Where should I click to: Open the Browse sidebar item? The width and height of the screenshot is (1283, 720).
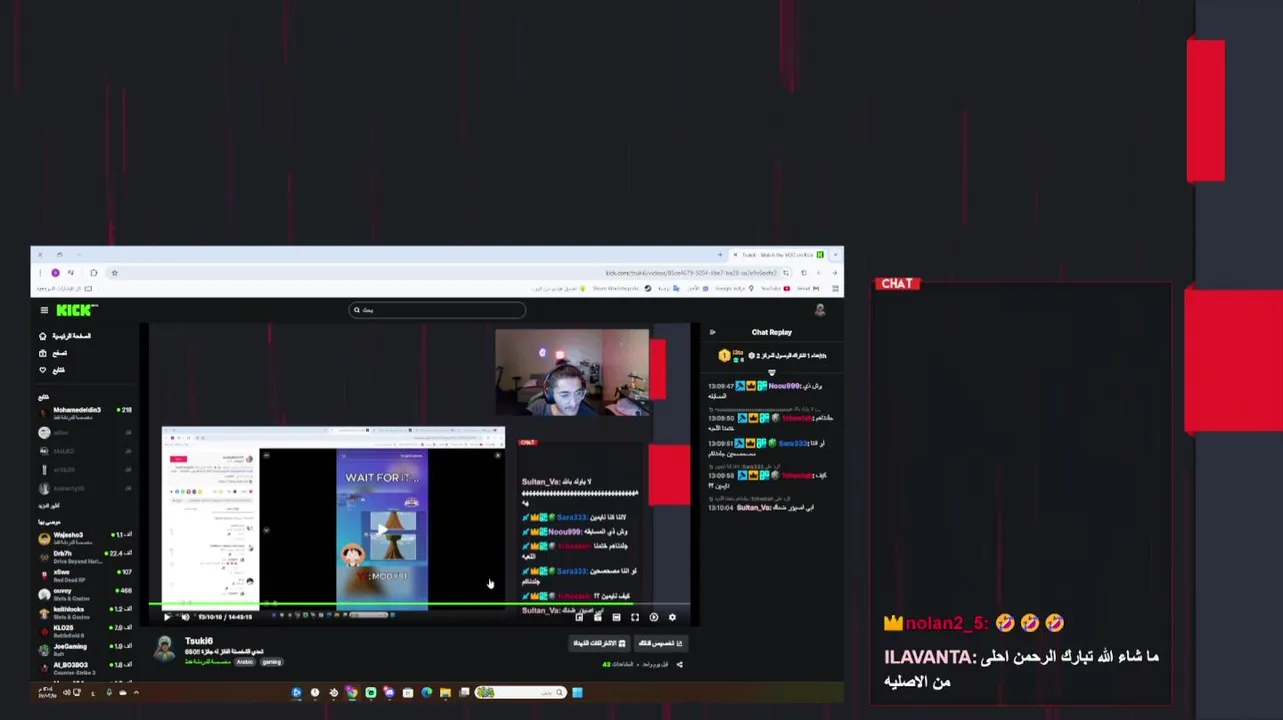click(x=53, y=353)
